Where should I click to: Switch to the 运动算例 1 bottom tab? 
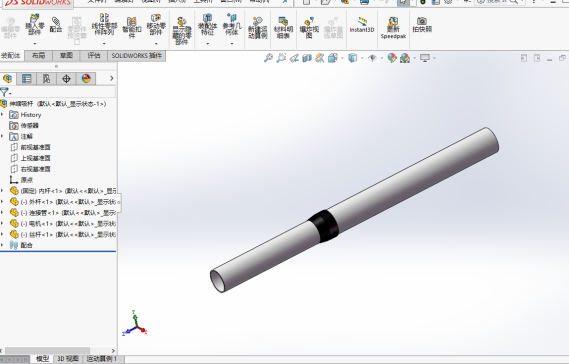[102, 359]
